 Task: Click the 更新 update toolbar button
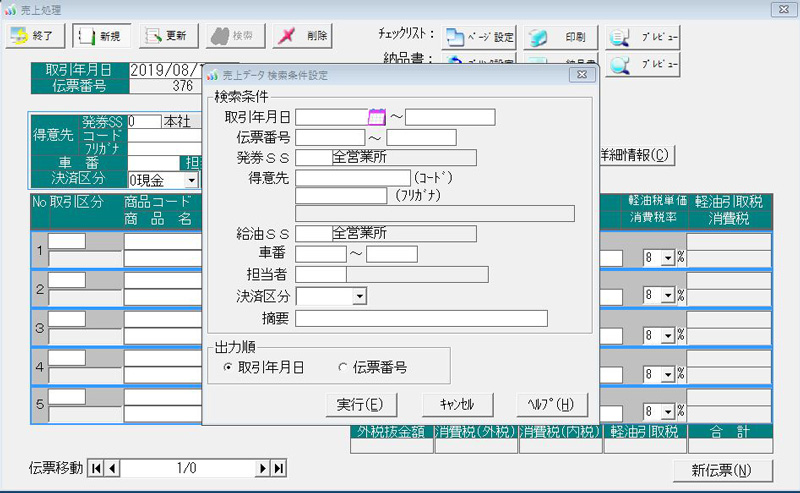[x=165, y=36]
